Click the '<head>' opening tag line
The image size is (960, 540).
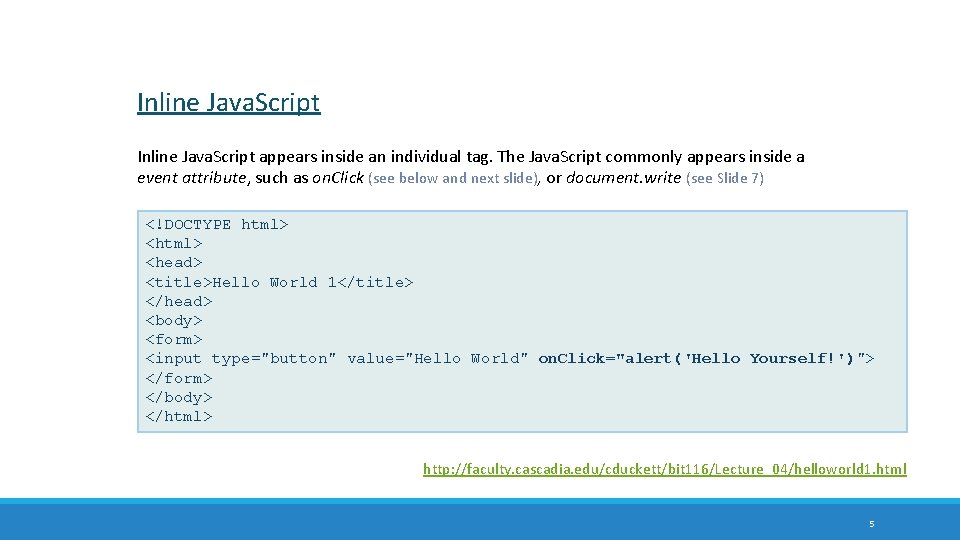coord(174,263)
